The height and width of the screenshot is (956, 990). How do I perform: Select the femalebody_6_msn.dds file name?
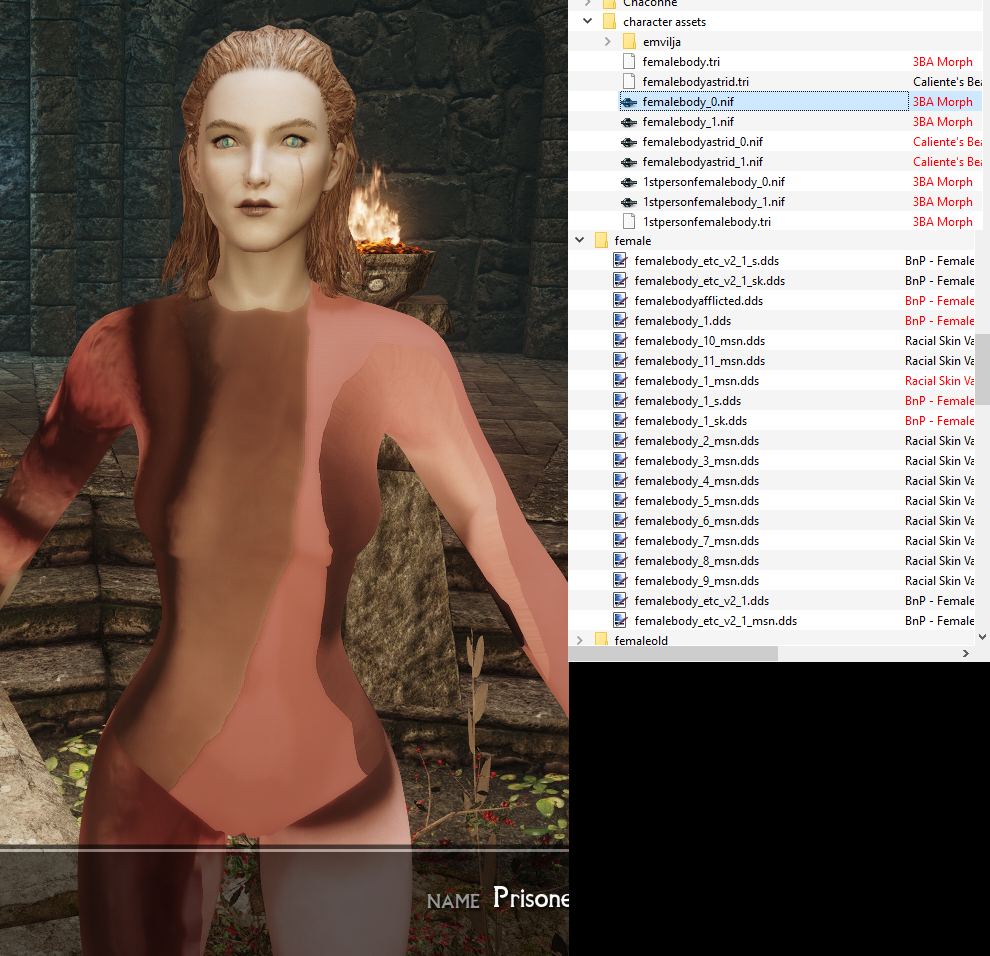(x=696, y=521)
